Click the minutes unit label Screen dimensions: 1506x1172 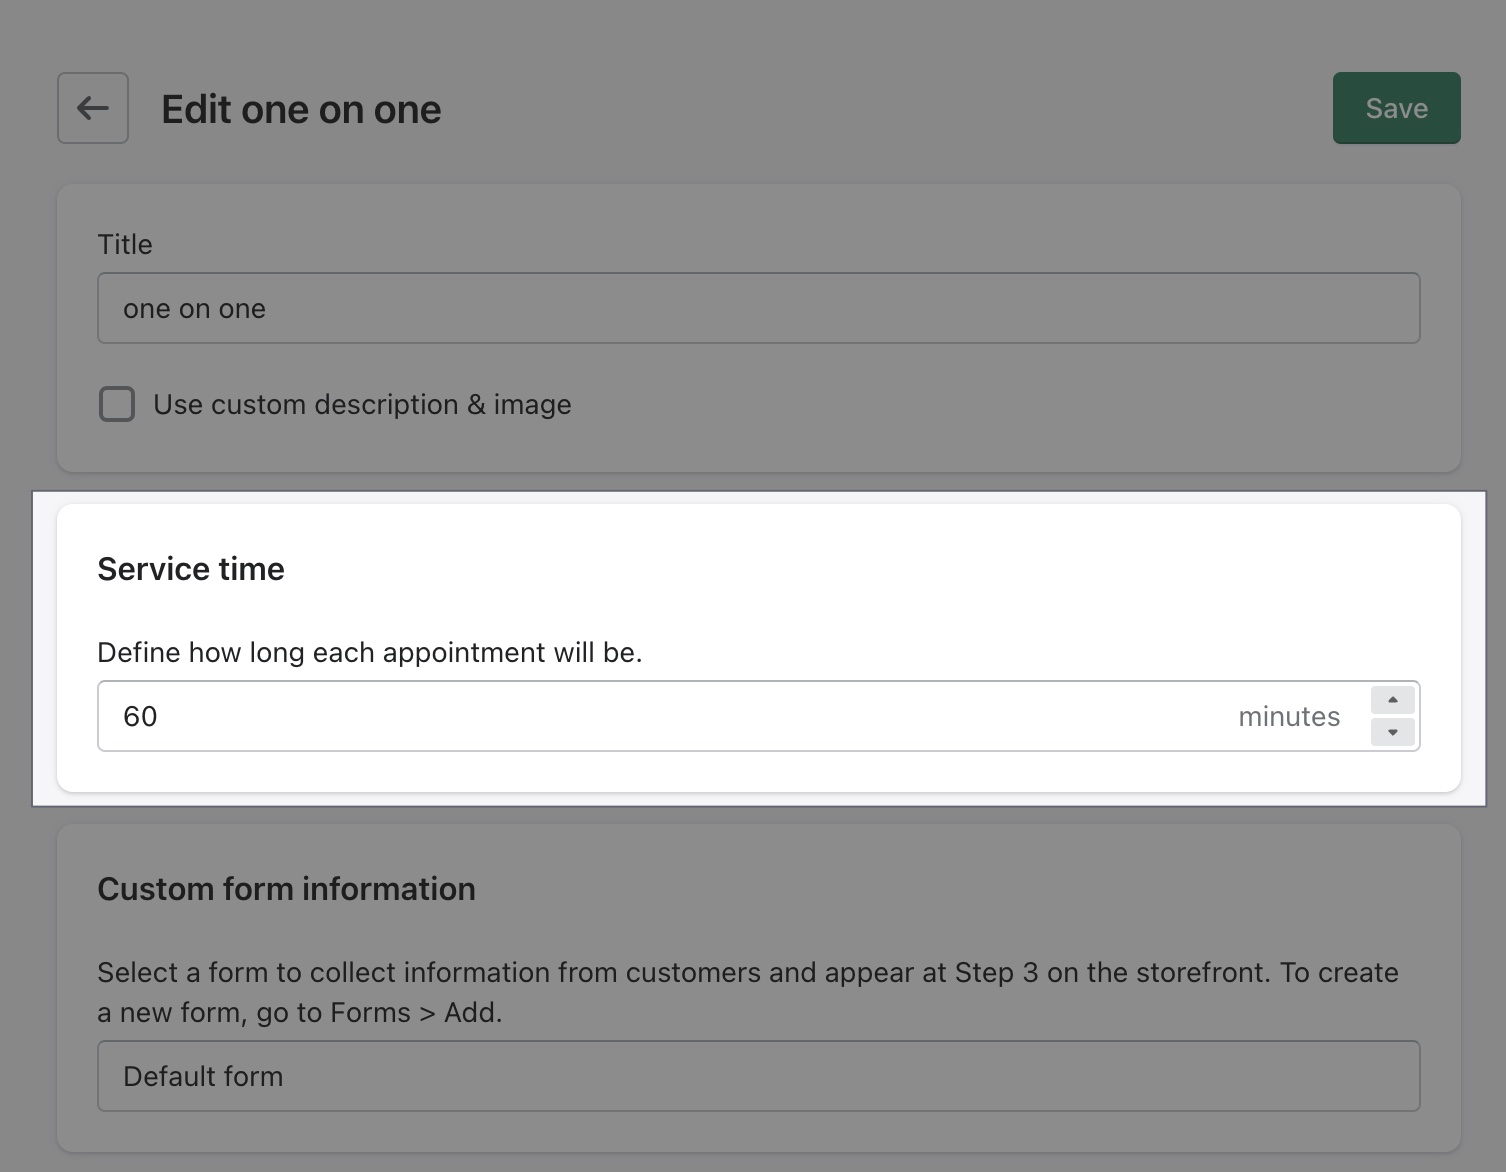(1289, 716)
